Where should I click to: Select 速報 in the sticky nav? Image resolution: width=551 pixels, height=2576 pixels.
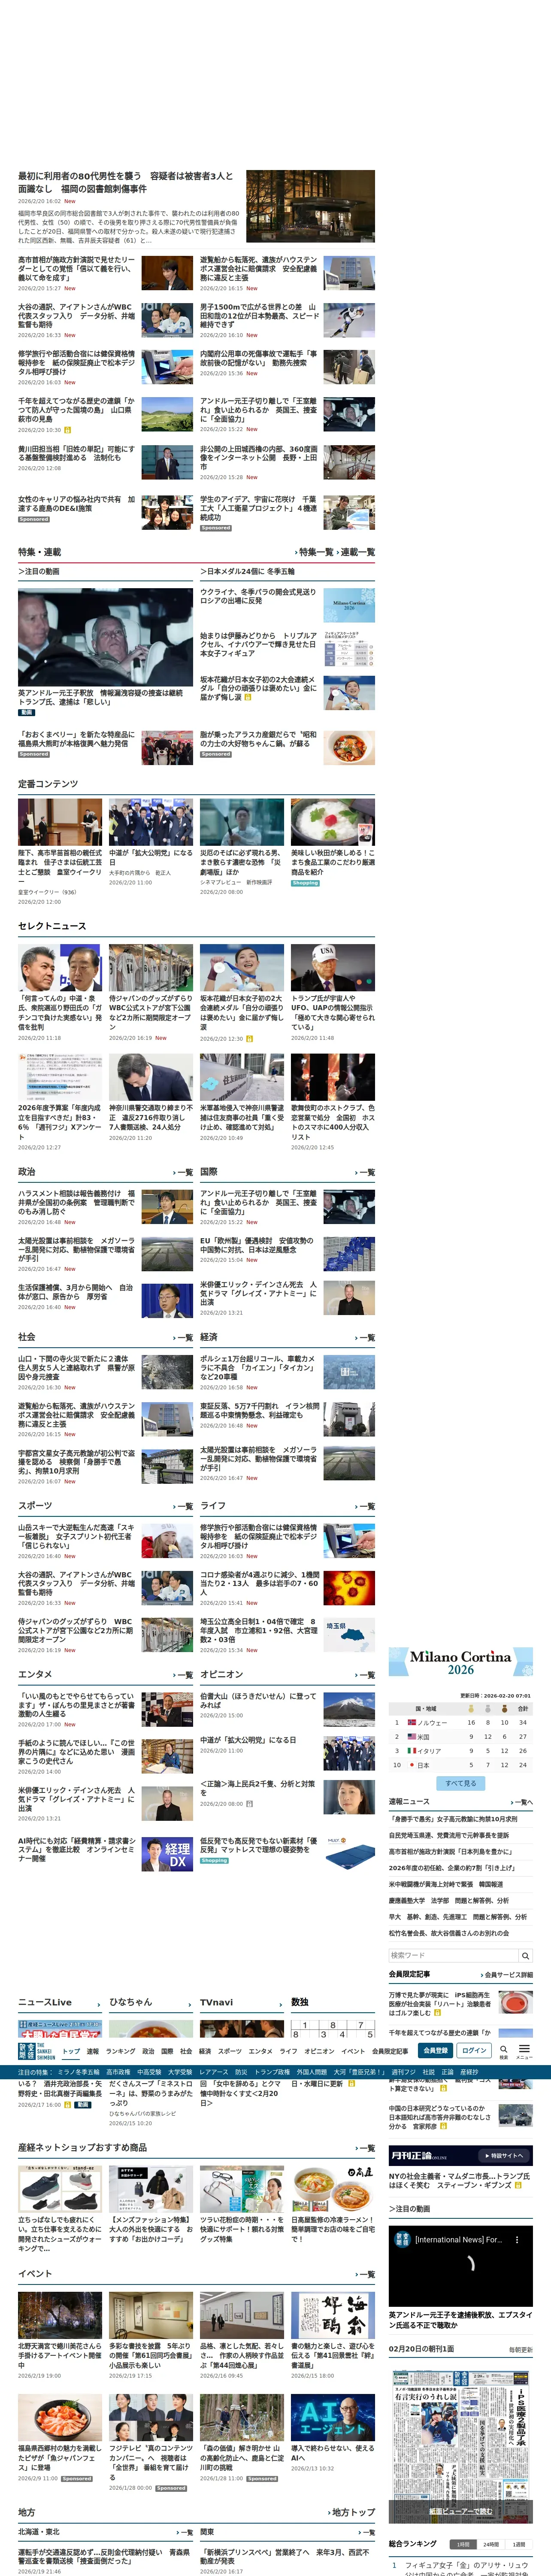[93, 2051]
